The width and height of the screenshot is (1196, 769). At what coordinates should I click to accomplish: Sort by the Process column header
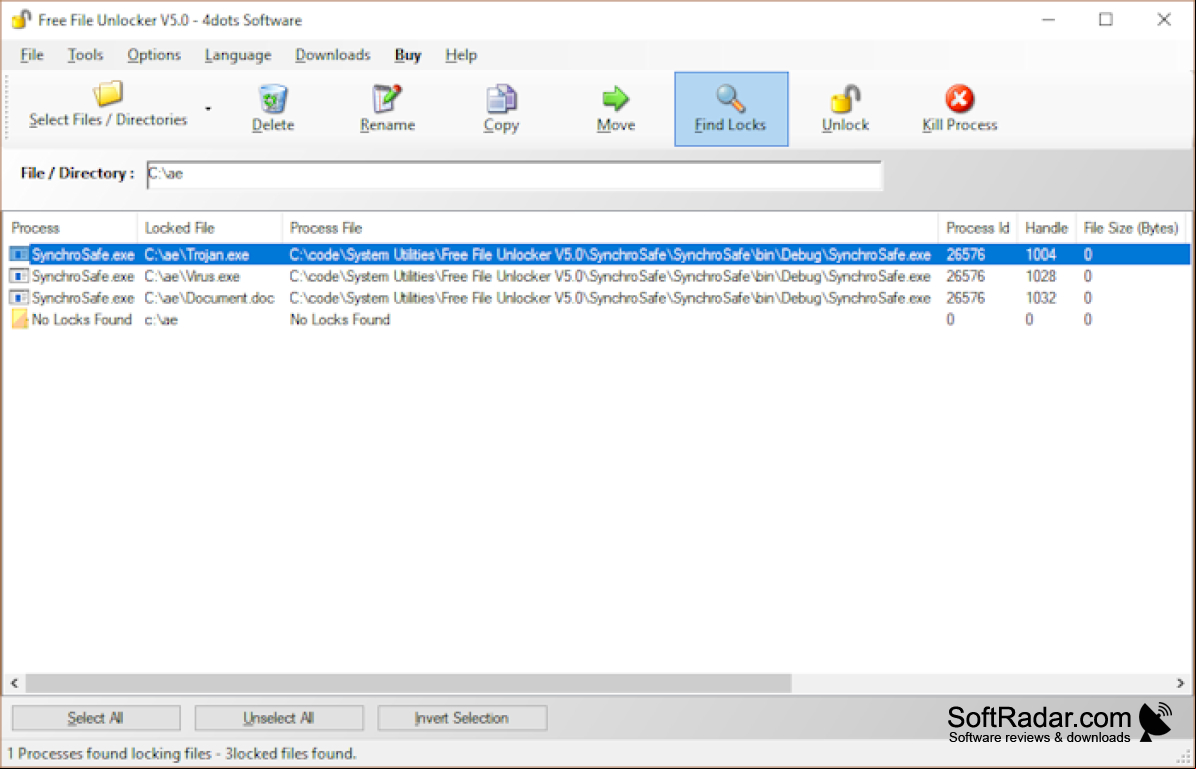(70, 228)
